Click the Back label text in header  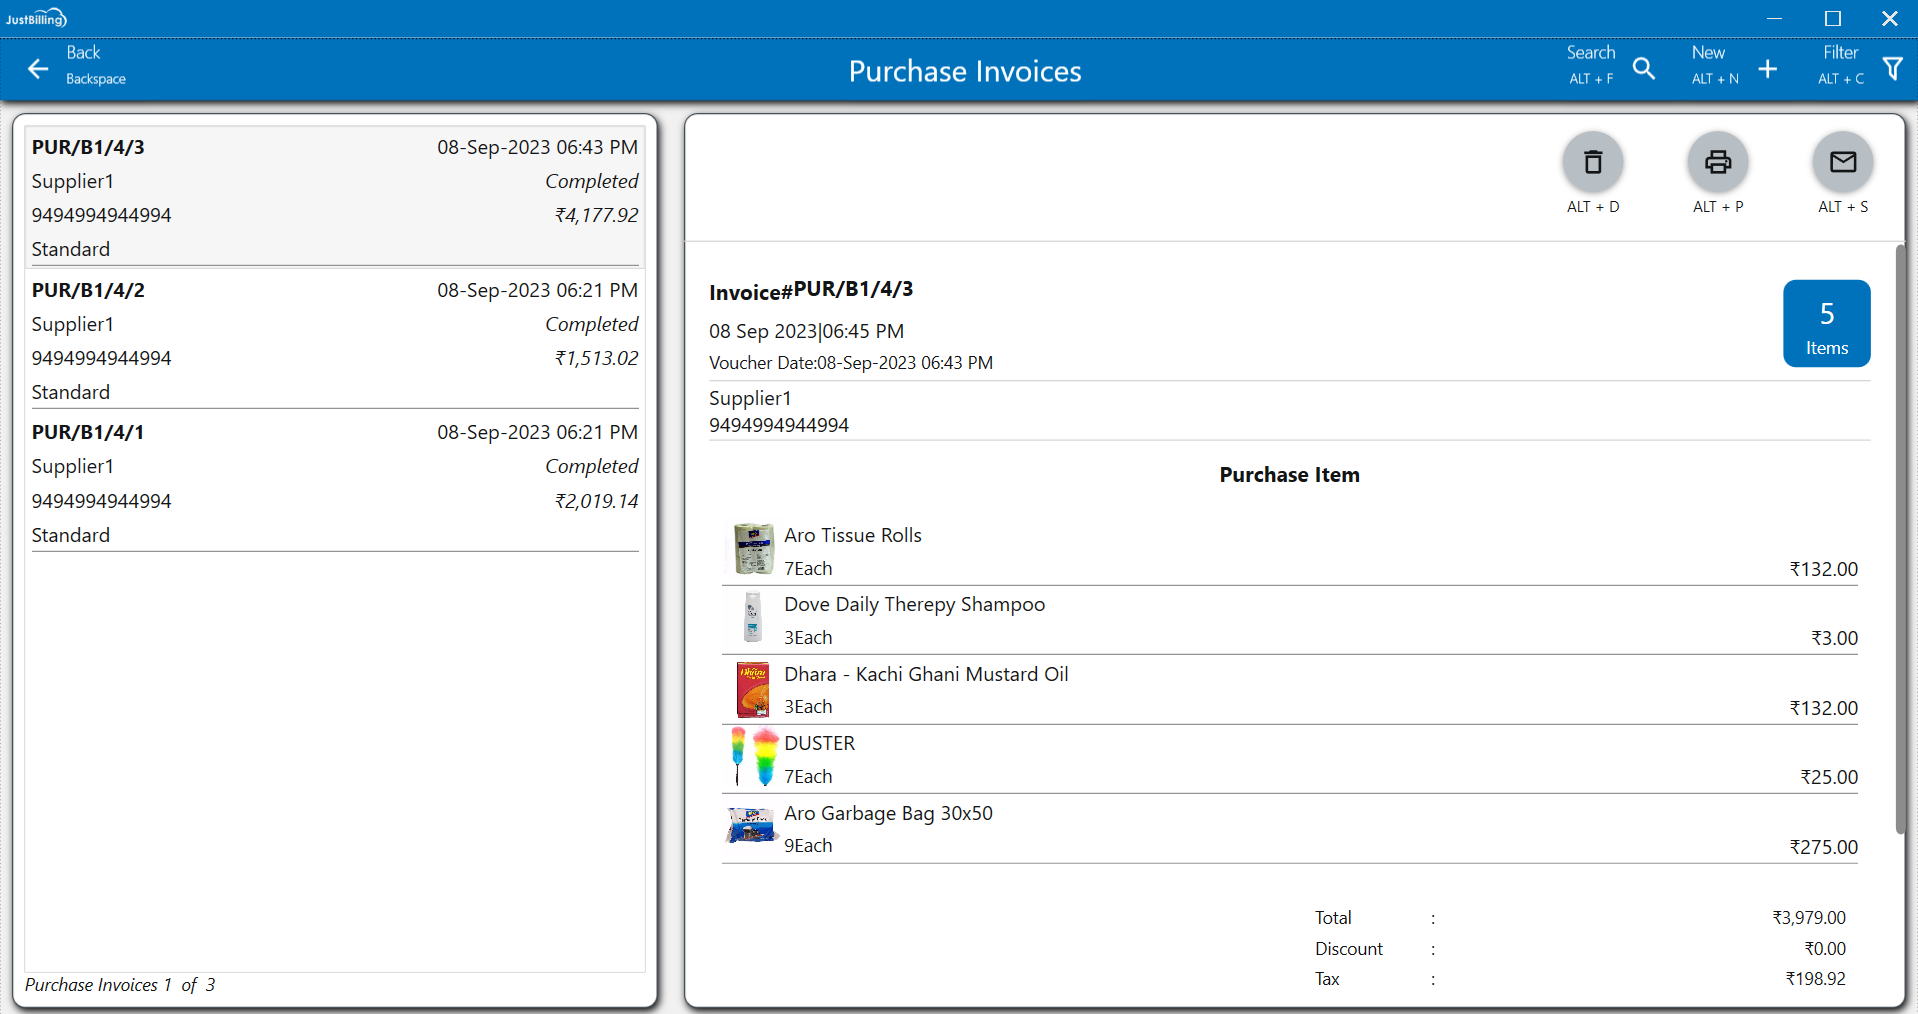[83, 53]
